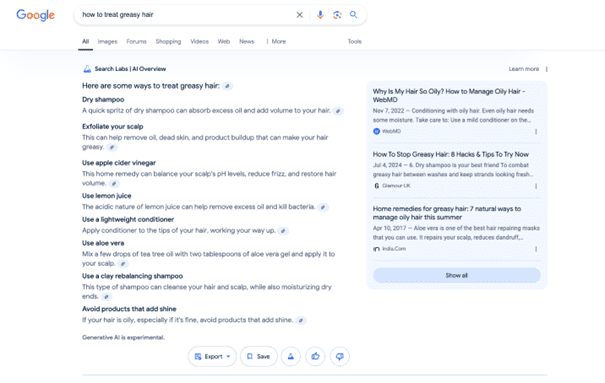
Task: Go to Google homepage via the logo
Action: point(35,15)
